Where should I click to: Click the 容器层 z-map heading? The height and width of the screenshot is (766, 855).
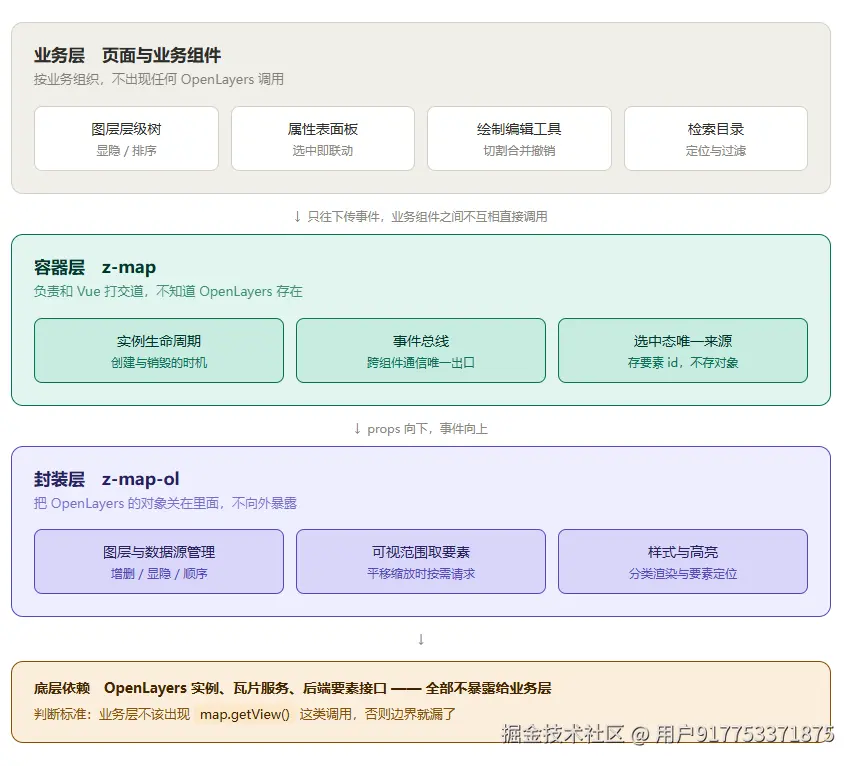pyautogui.click(x=95, y=267)
